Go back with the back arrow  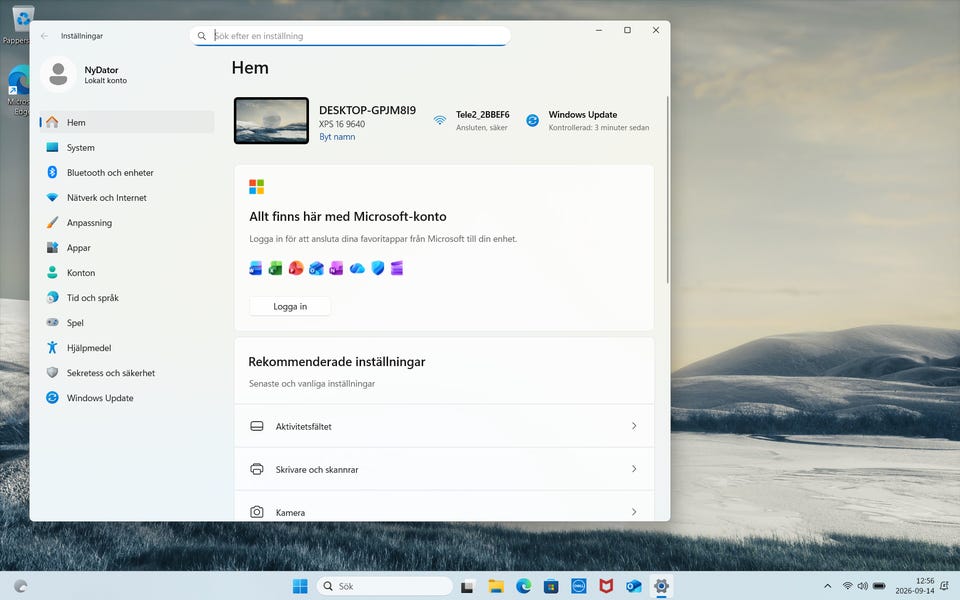click(x=44, y=36)
